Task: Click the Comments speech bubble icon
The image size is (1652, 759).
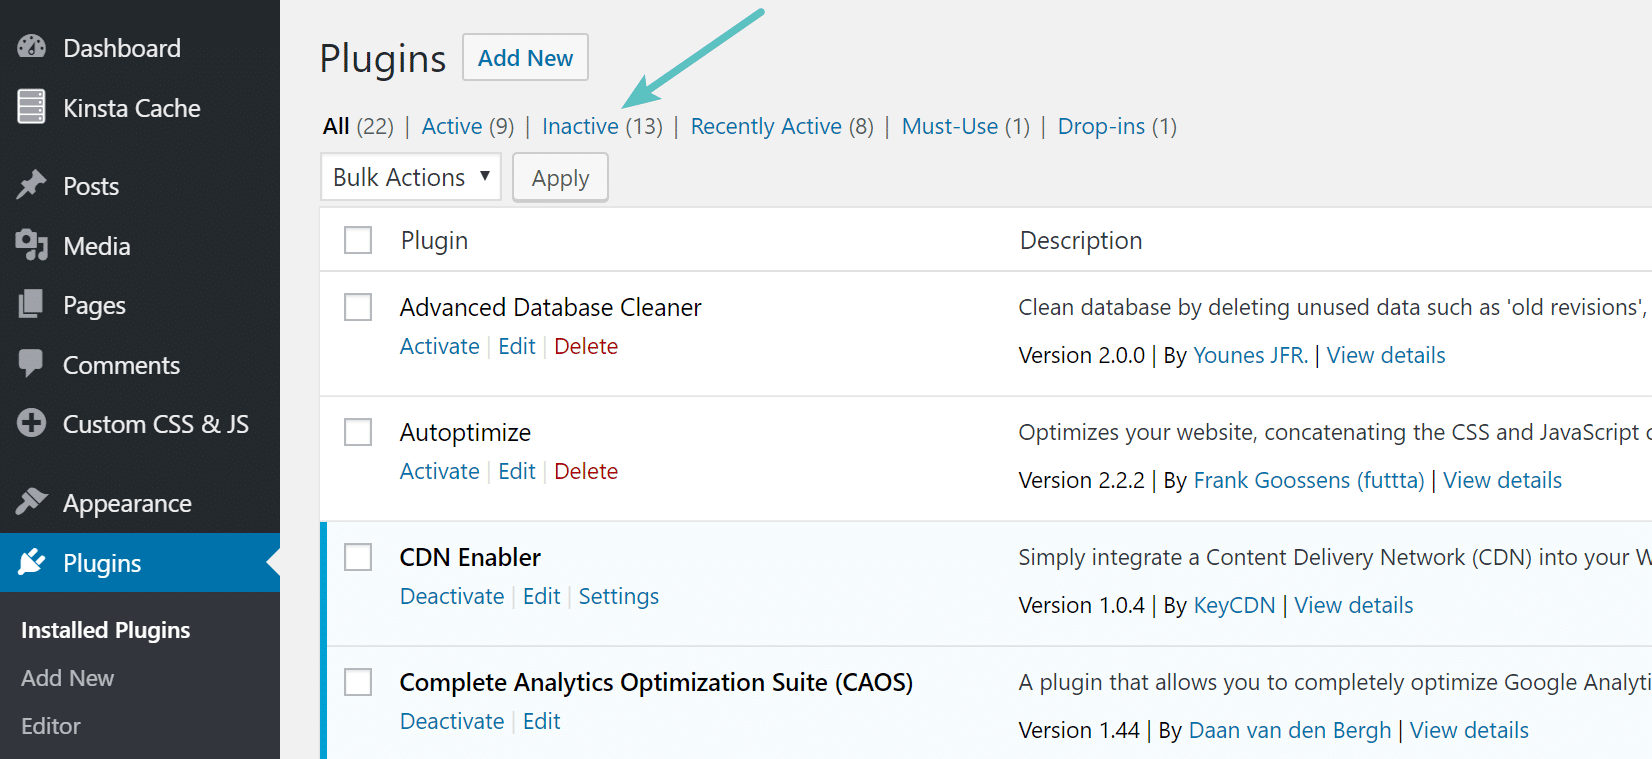Action: pos(32,364)
